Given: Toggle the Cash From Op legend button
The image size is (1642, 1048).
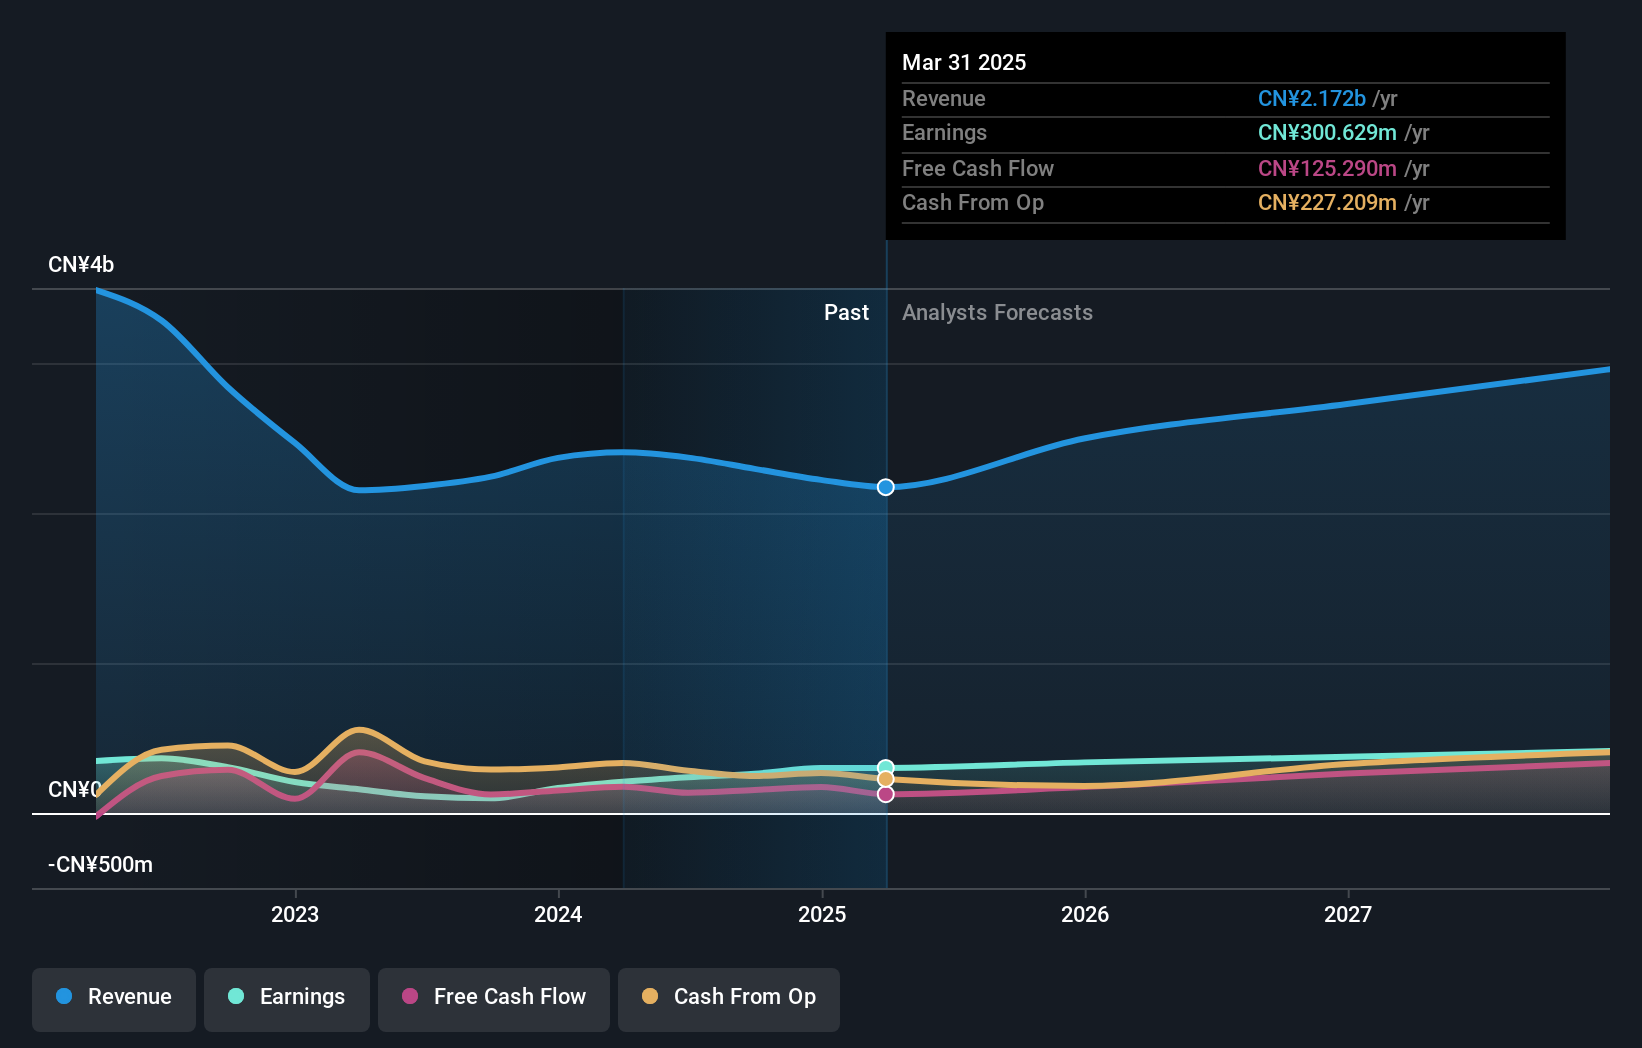Looking at the screenshot, I should [x=729, y=999].
